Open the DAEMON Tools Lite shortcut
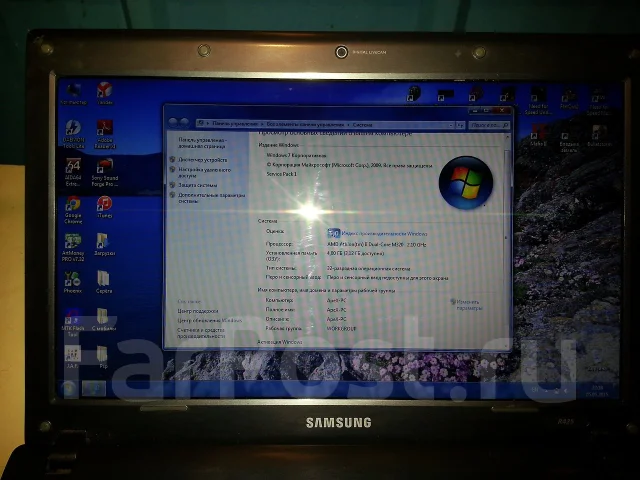 click(73, 134)
